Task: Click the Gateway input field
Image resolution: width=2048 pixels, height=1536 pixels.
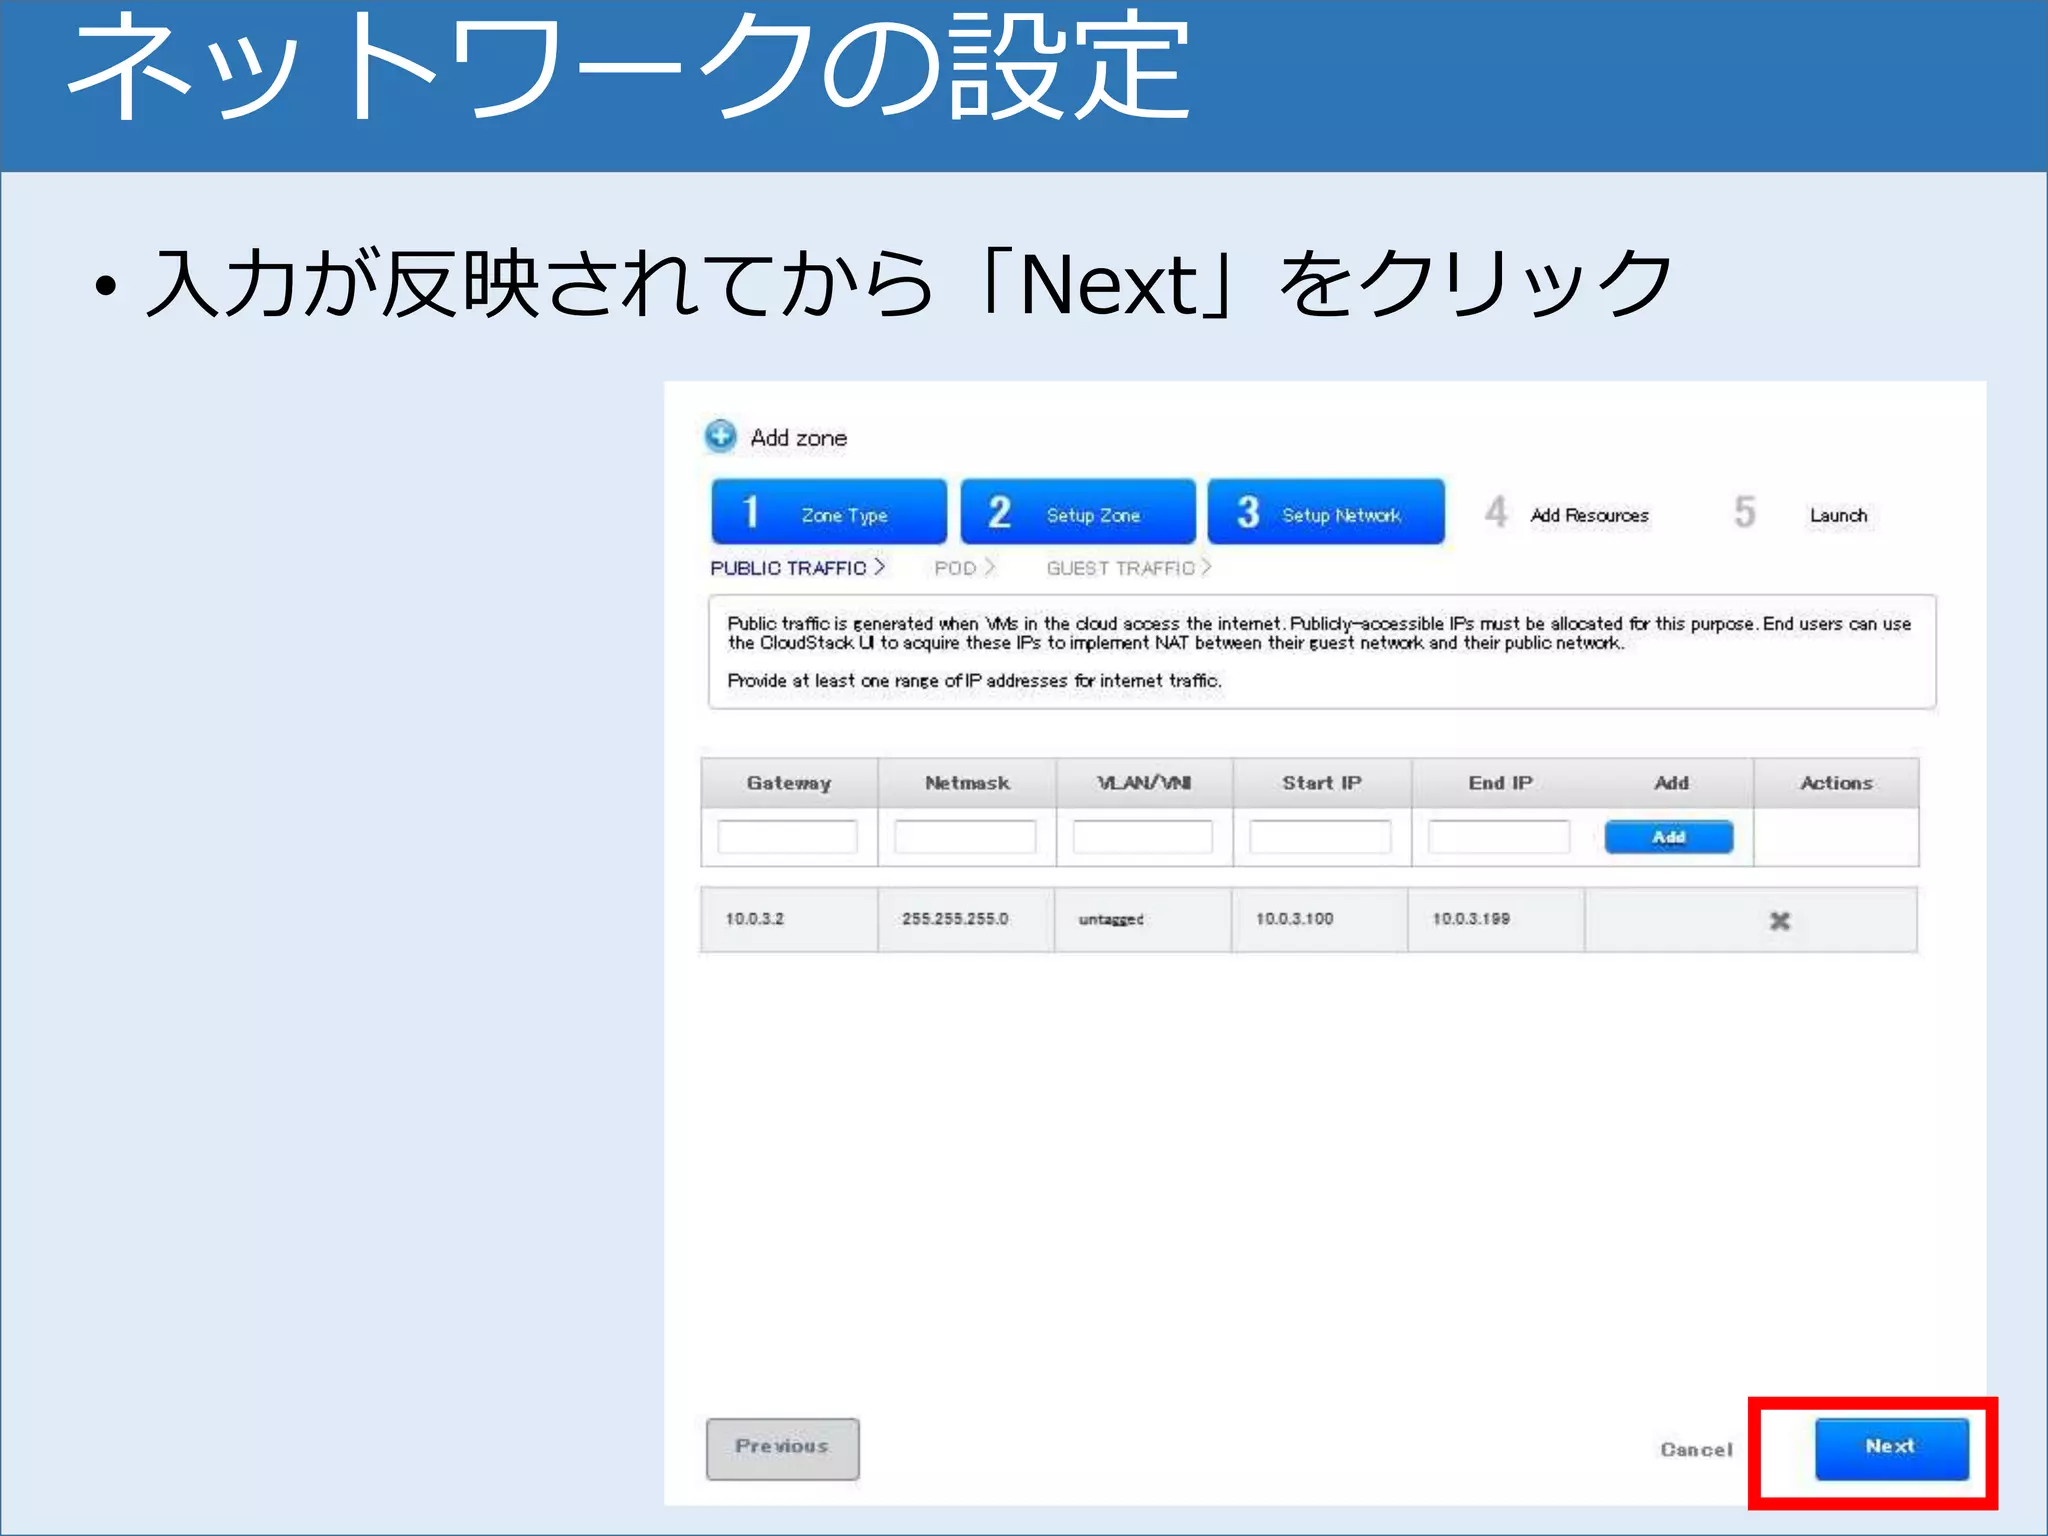Action: 787,836
